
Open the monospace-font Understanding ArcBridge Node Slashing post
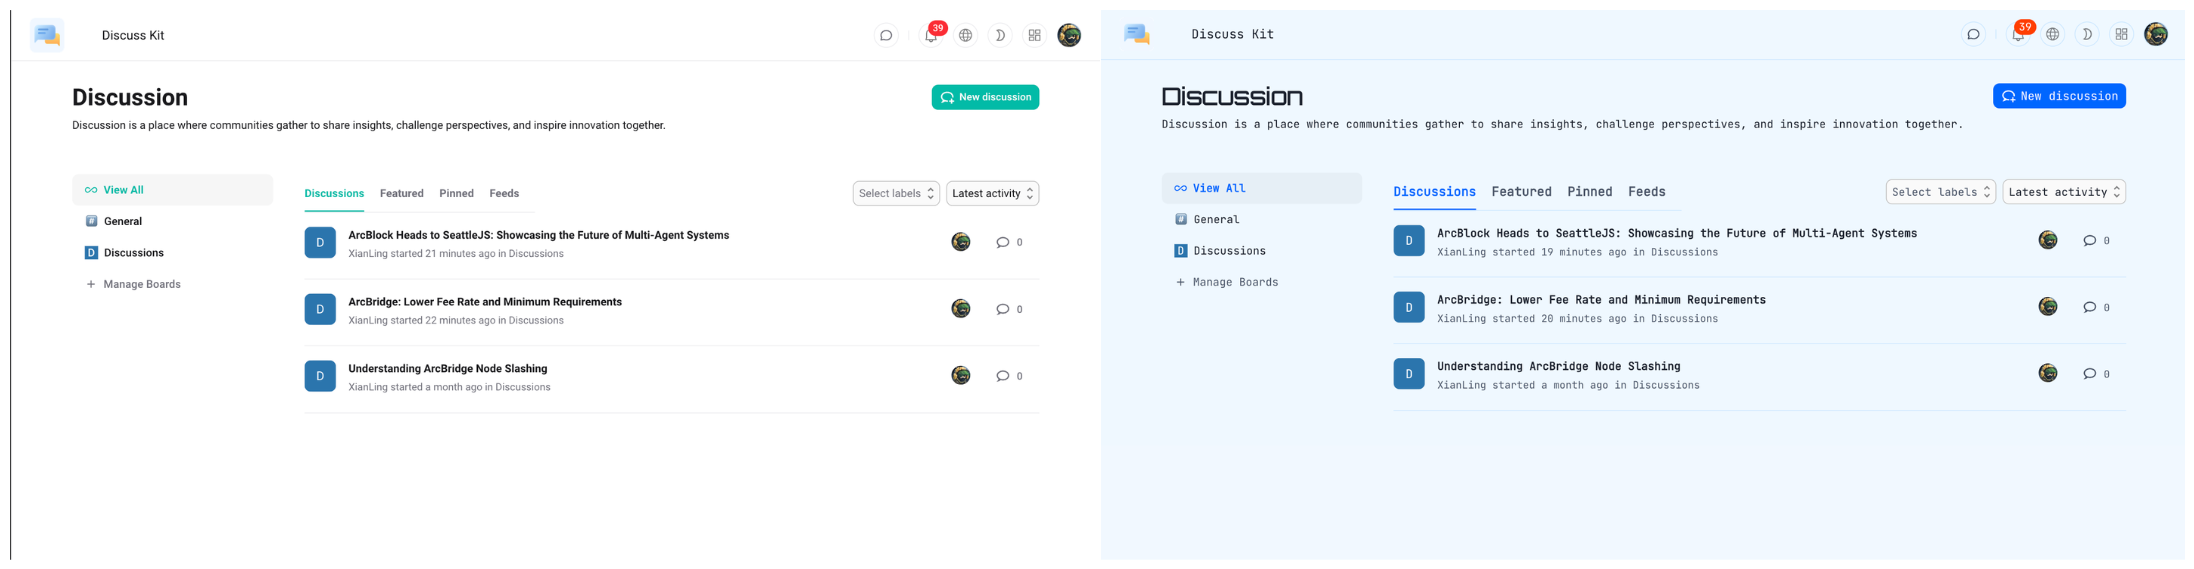(x=1558, y=367)
